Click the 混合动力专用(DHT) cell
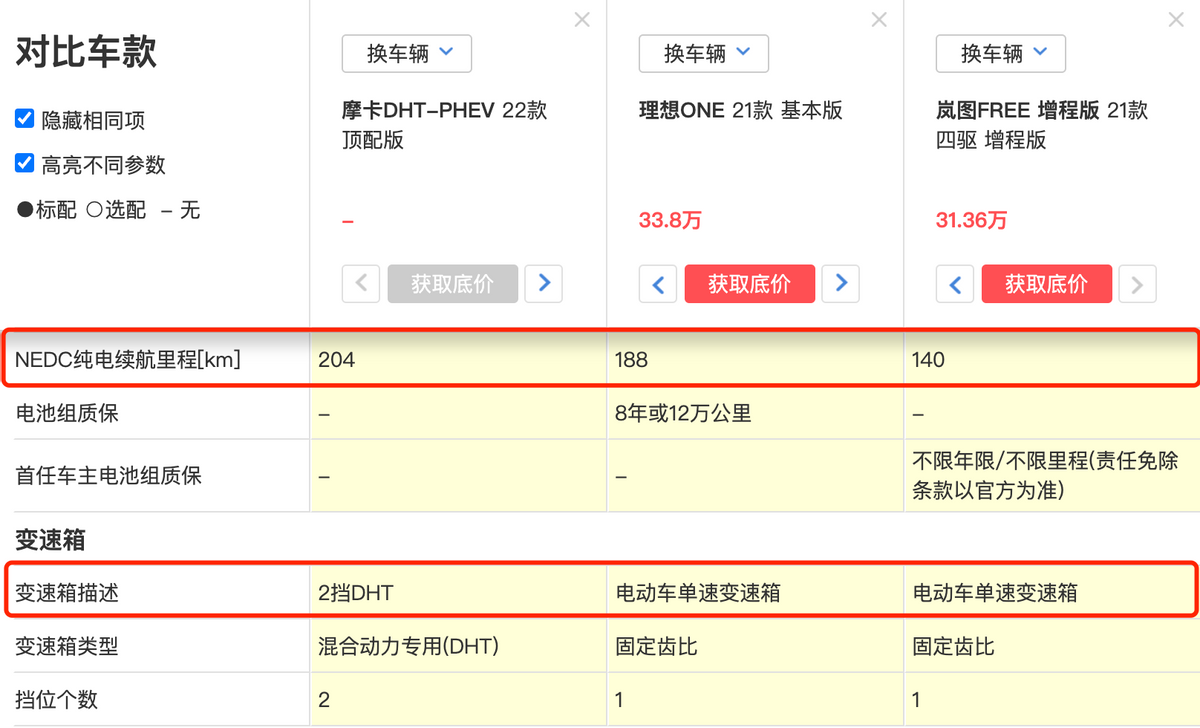This screenshot has width=1200, height=728. click(x=408, y=647)
